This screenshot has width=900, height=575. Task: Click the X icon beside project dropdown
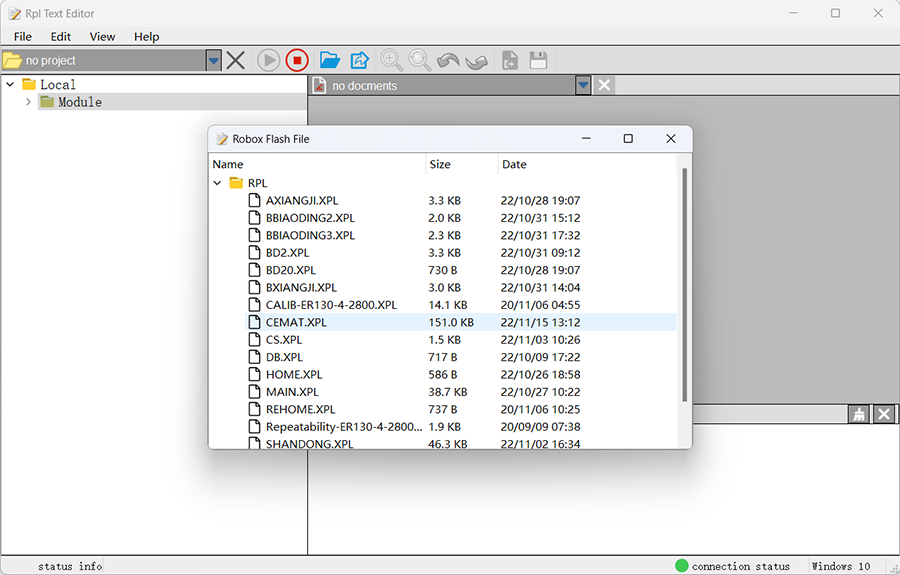tap(236, 60)
